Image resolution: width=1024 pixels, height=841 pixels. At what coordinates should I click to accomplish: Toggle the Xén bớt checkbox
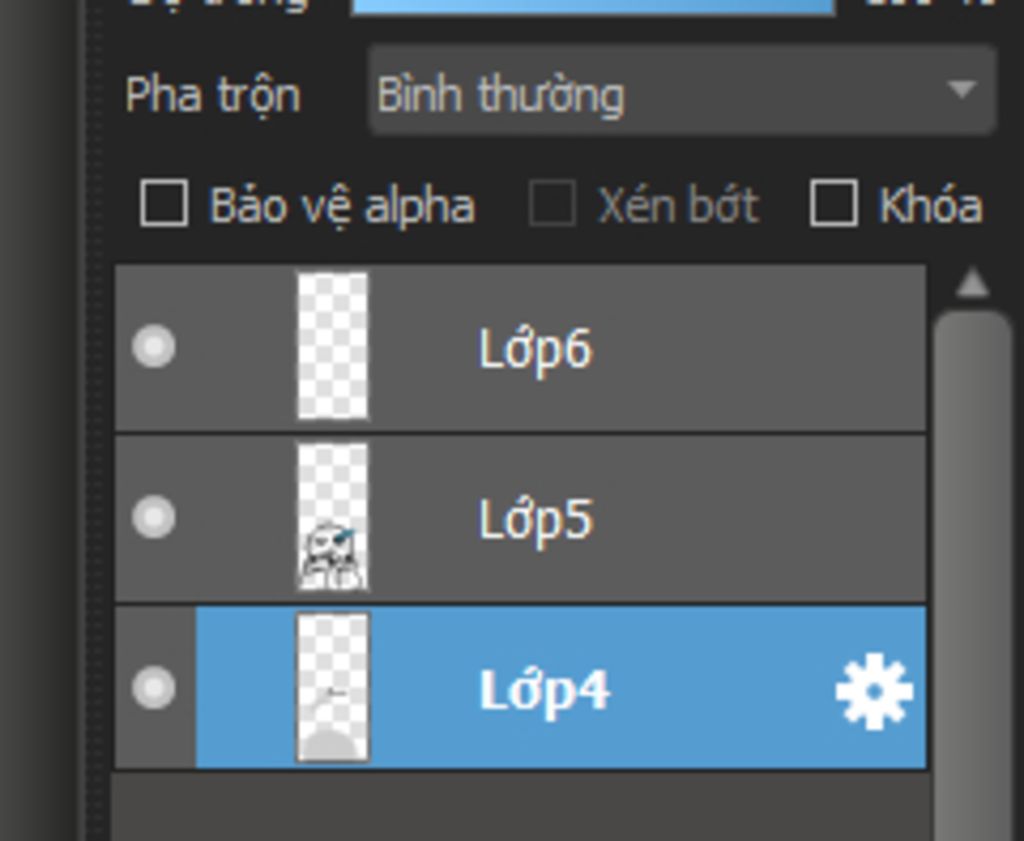pyautogui.click(x=552, y=204)
